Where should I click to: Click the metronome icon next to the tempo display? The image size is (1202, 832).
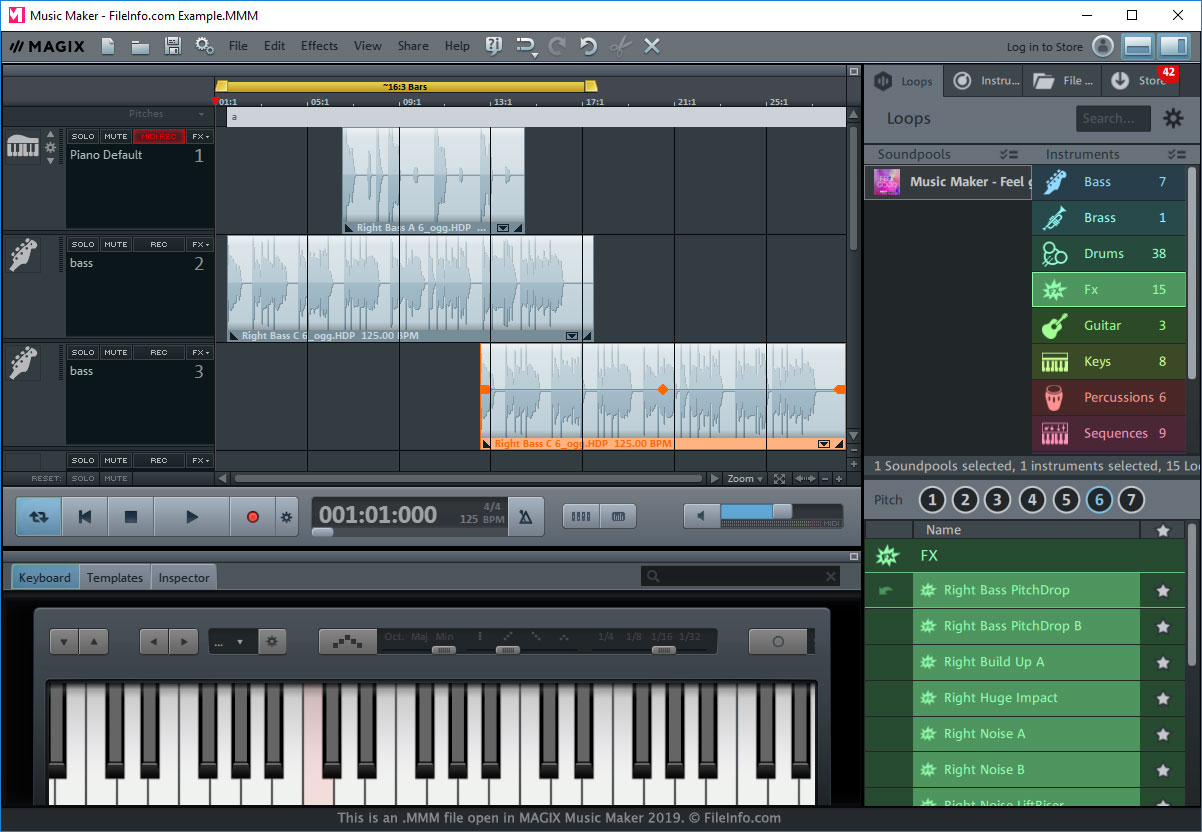(x=526, y=517)
